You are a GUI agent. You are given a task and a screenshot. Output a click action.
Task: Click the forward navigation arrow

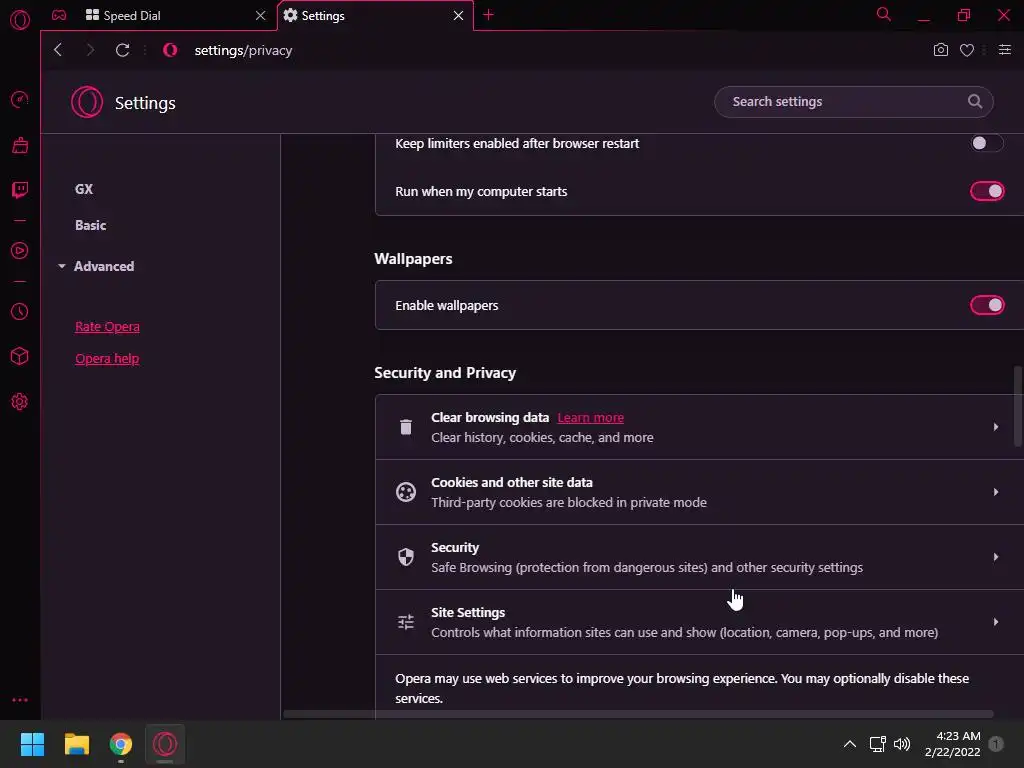pos(90,50)
